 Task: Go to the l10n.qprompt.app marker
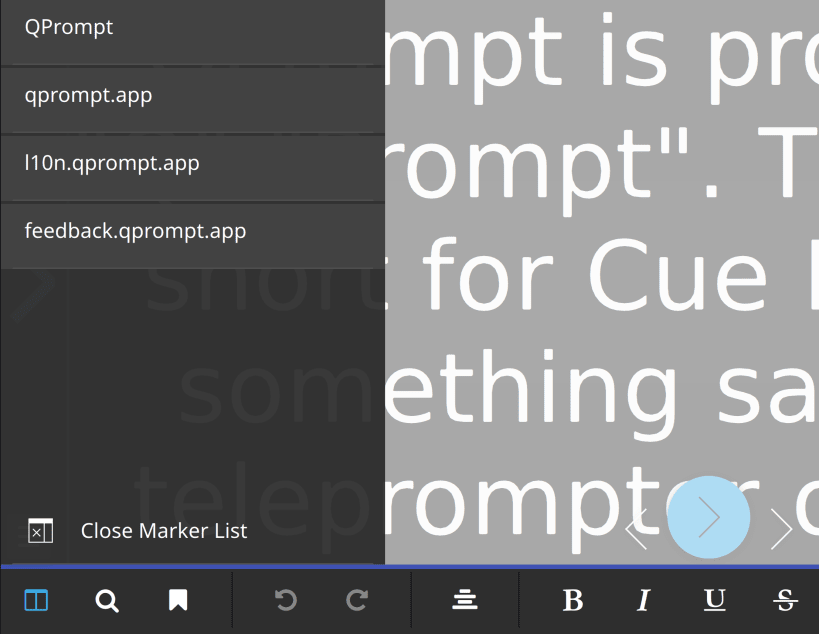point(192,167)
